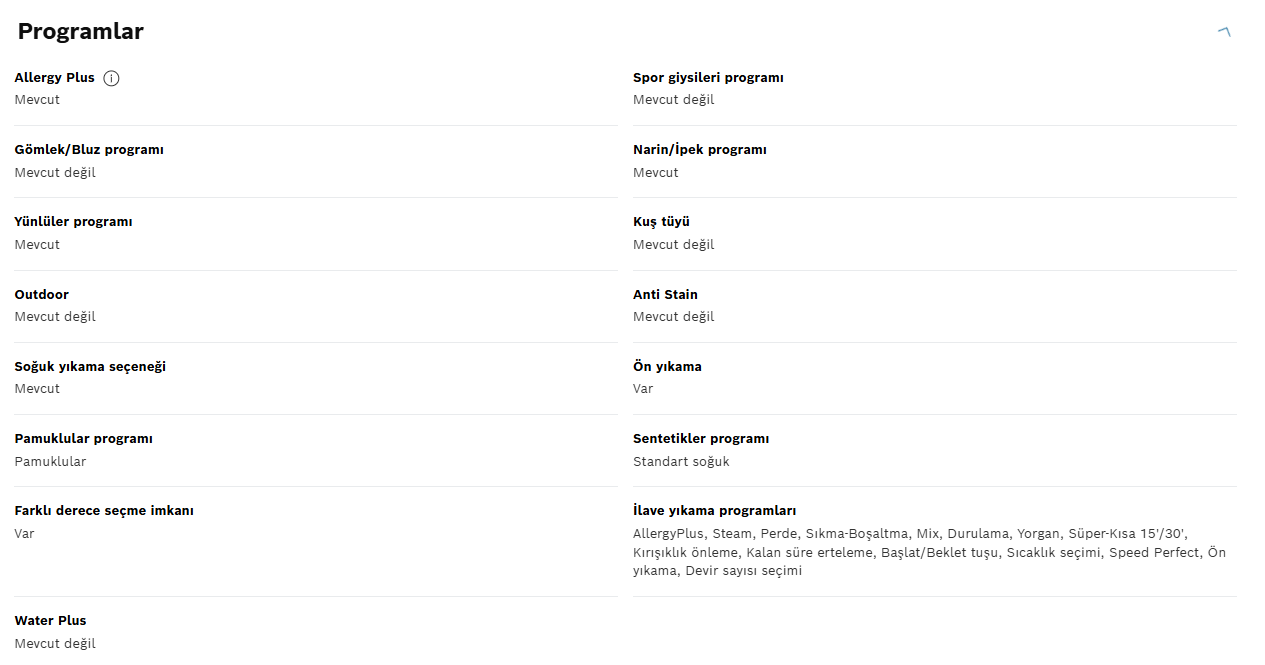1265x665 pixels.
Task: Click the Standart soğuk value text
Action: point(681,461)
